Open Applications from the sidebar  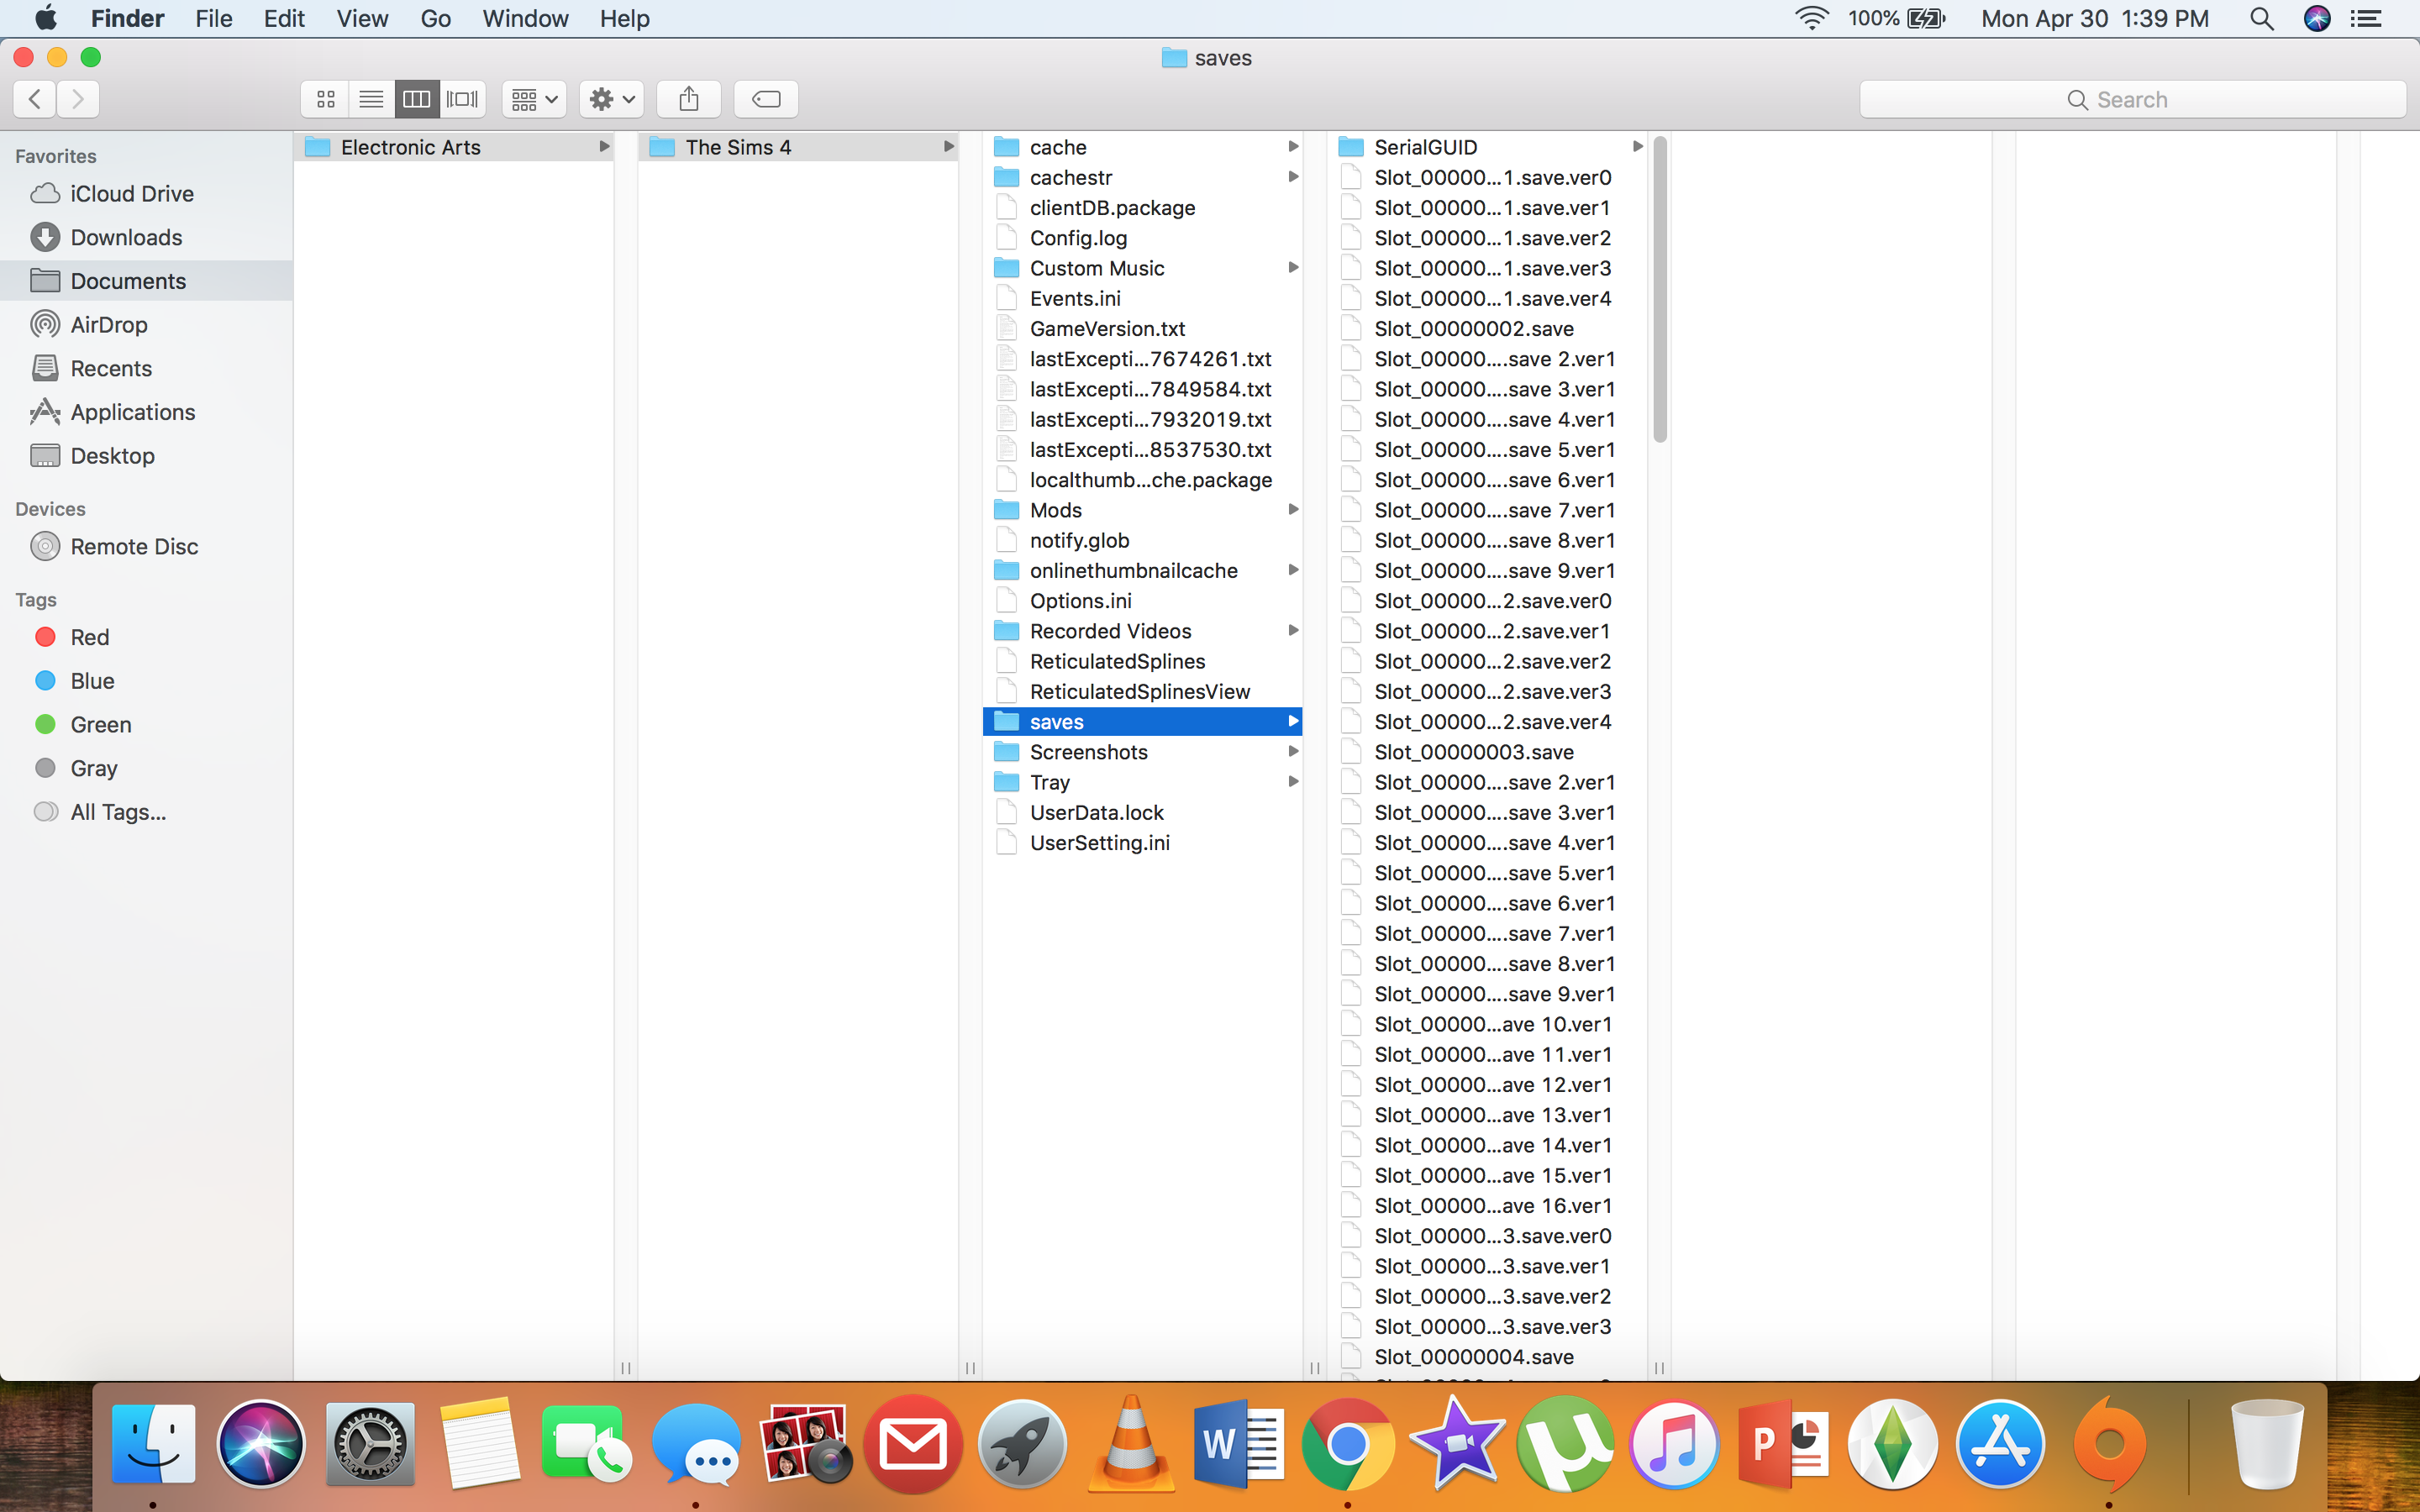pyautogui.click(x=146, y=412)
